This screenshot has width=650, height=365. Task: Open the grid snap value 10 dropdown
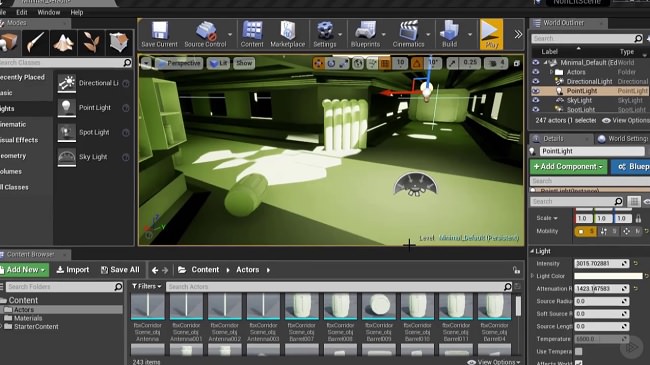[400, 63]
